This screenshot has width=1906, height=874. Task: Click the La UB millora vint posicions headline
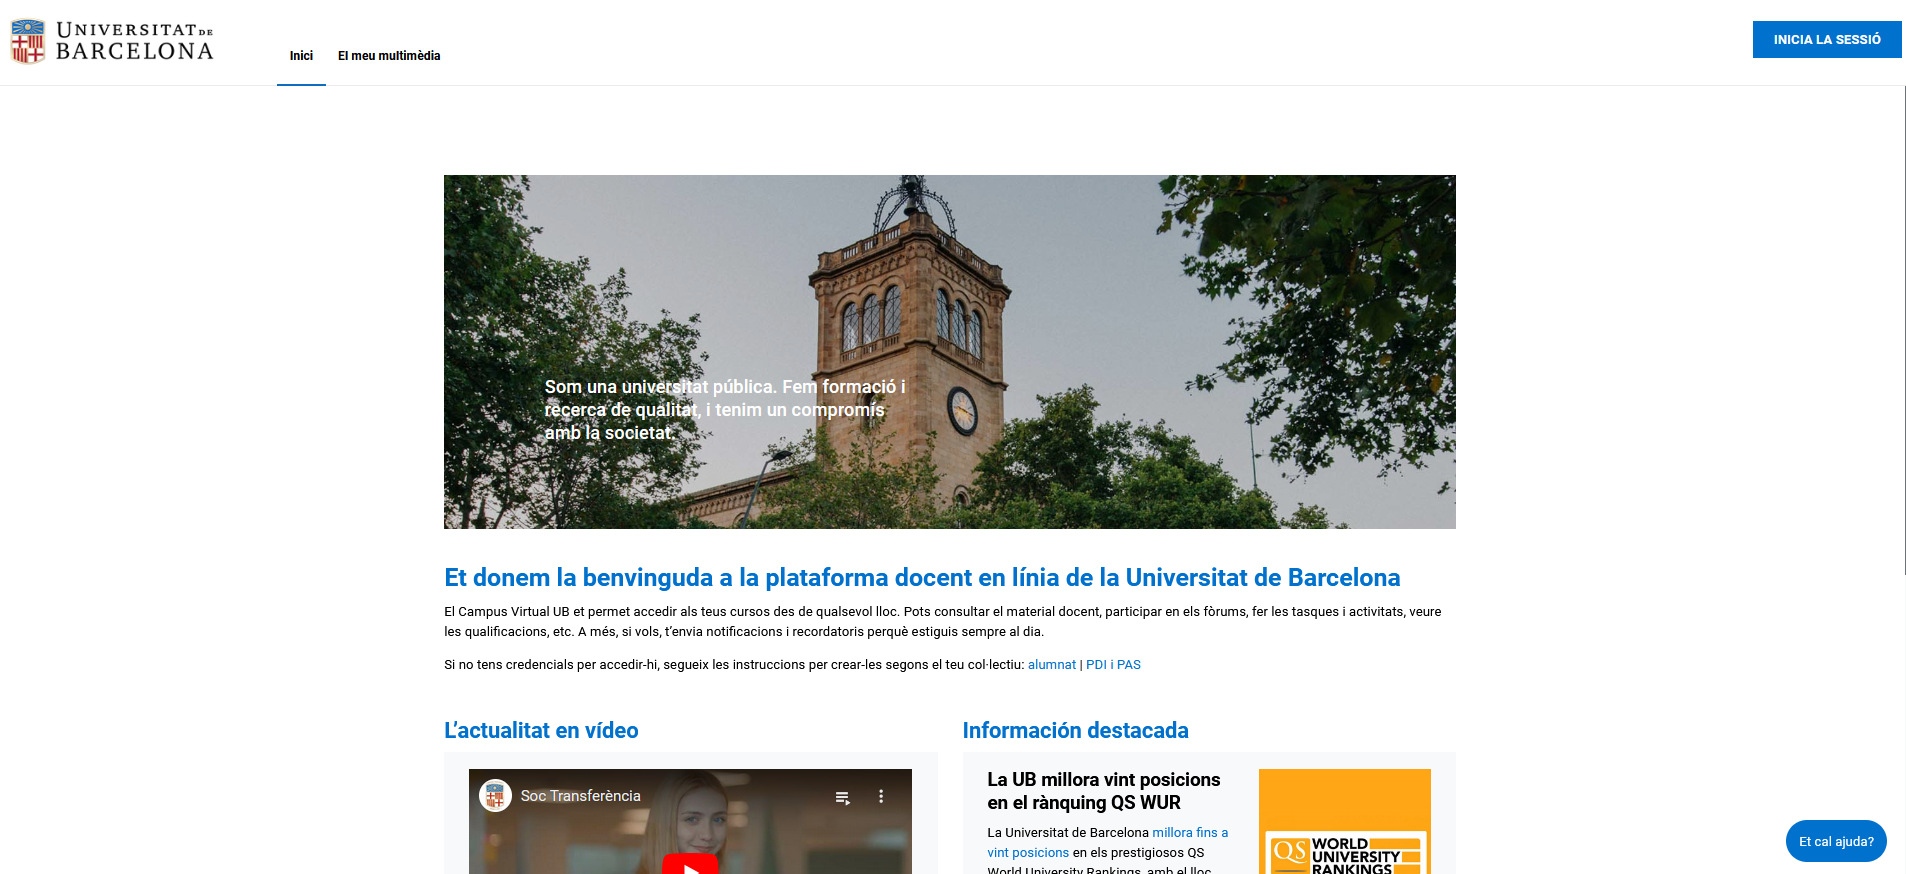(x=1103, y=791)
